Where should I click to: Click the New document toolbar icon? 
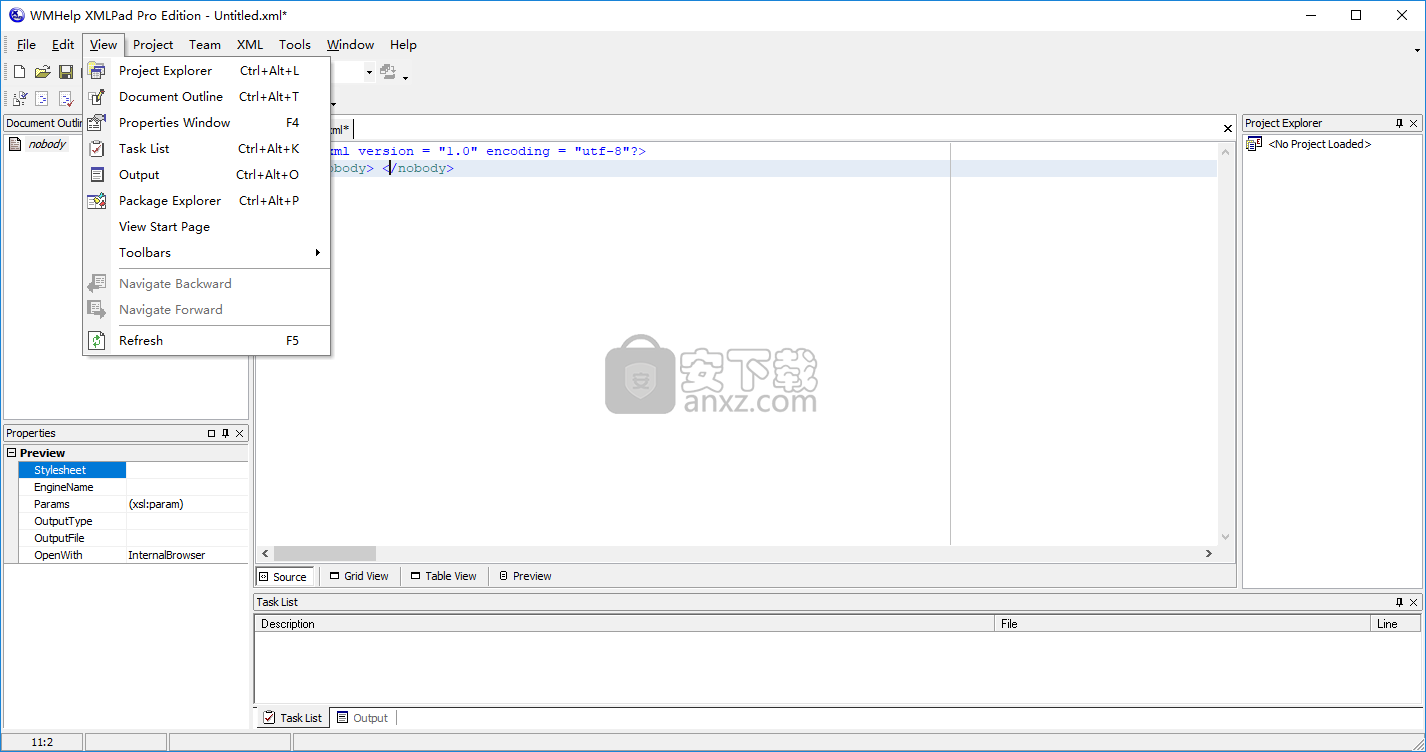pyautogui.click(x=19, y=72)
